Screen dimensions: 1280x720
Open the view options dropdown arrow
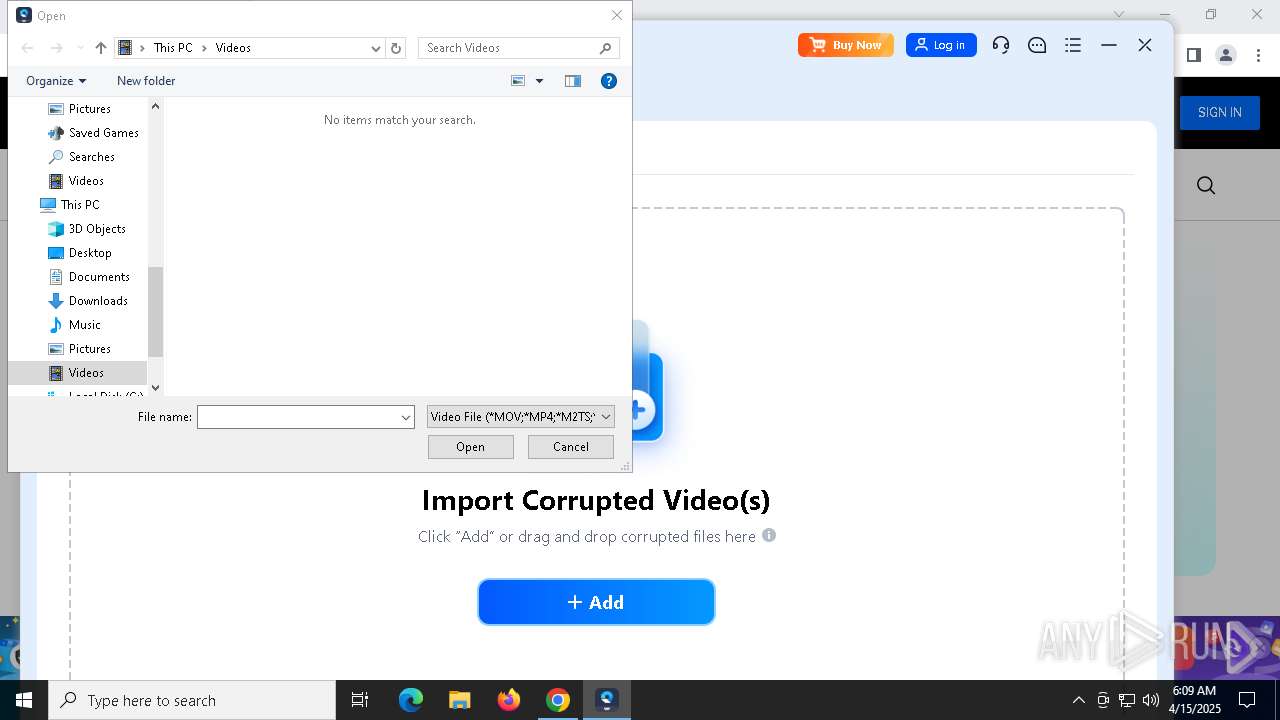539,81
